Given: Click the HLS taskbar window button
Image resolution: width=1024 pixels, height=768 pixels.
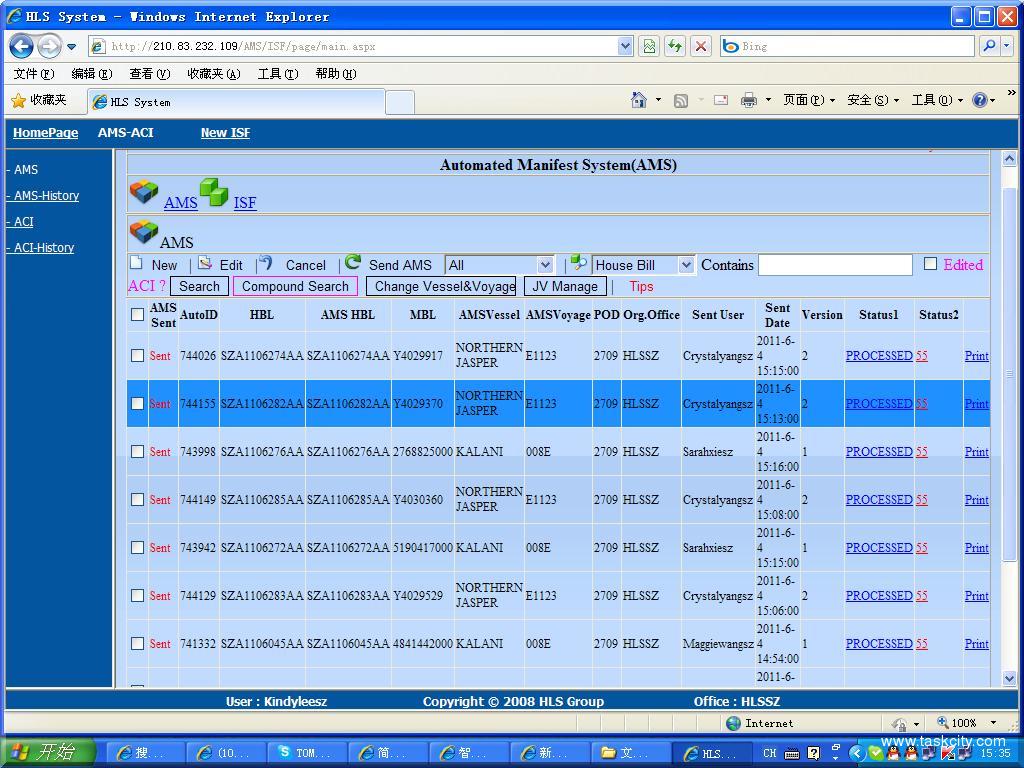Looking at the screenshot, I should coord(711,753).
